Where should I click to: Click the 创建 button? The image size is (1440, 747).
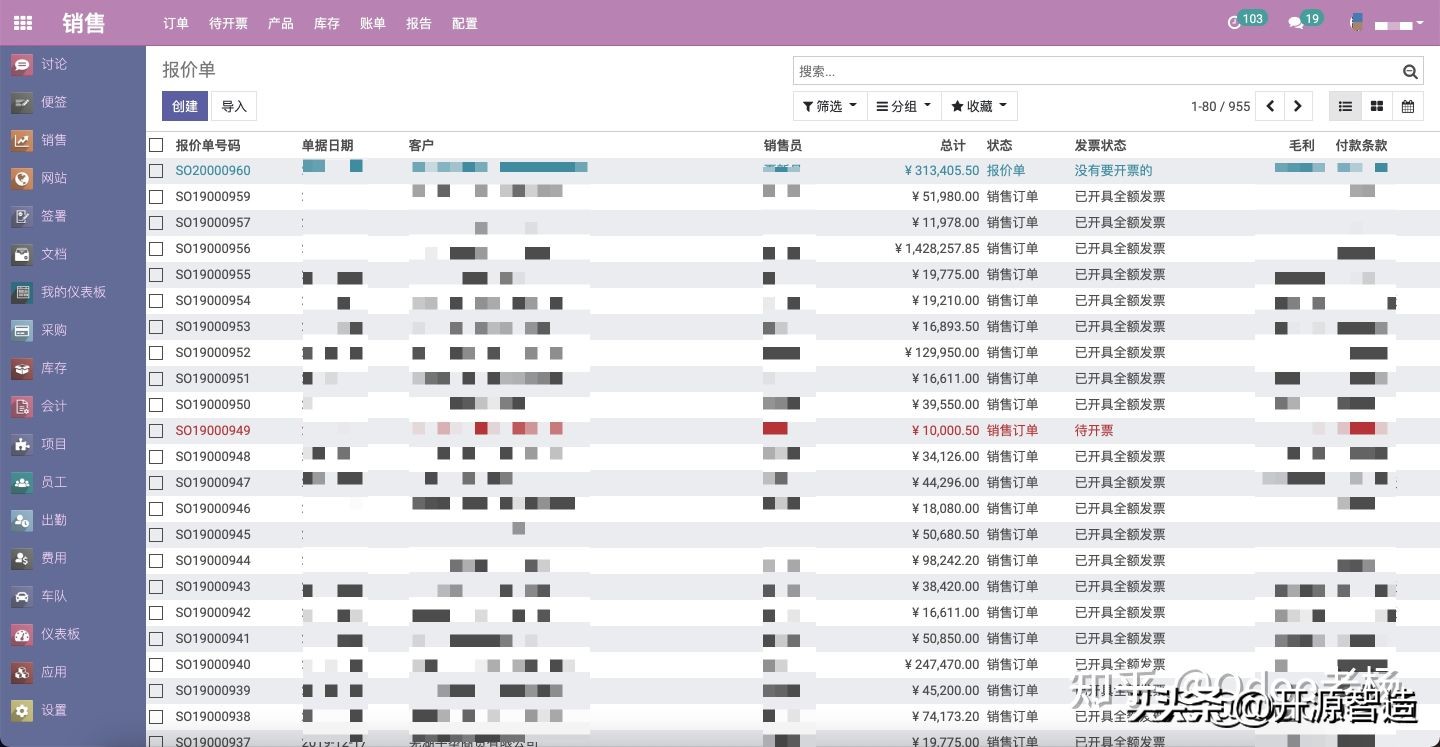[185, 106]
